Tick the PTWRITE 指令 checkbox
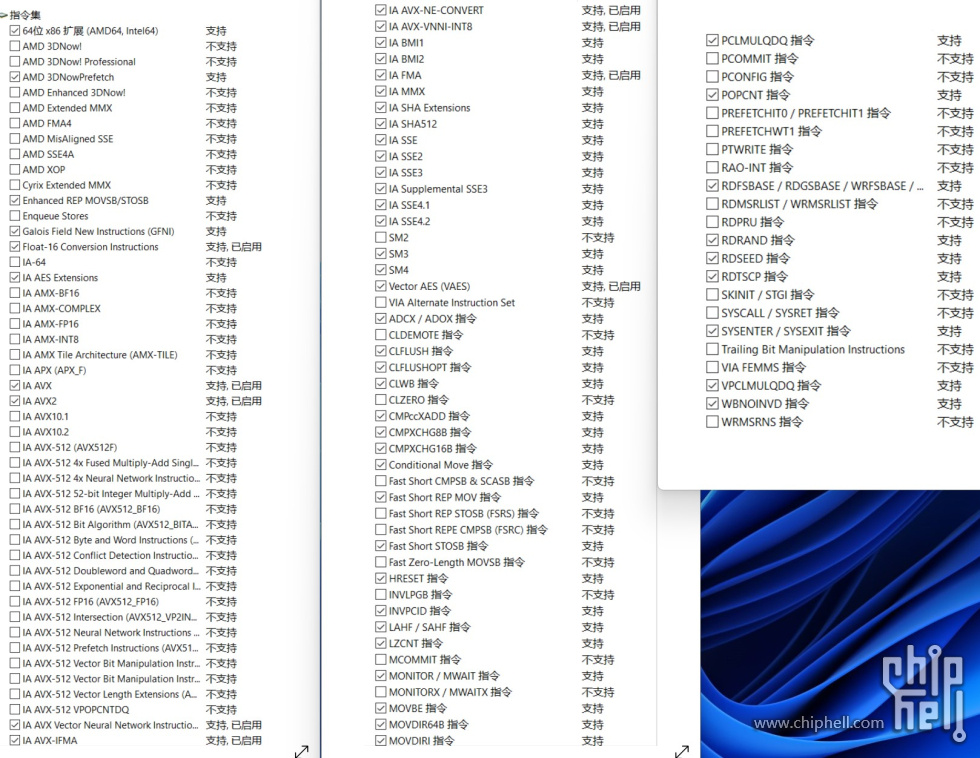 point(712,149)
